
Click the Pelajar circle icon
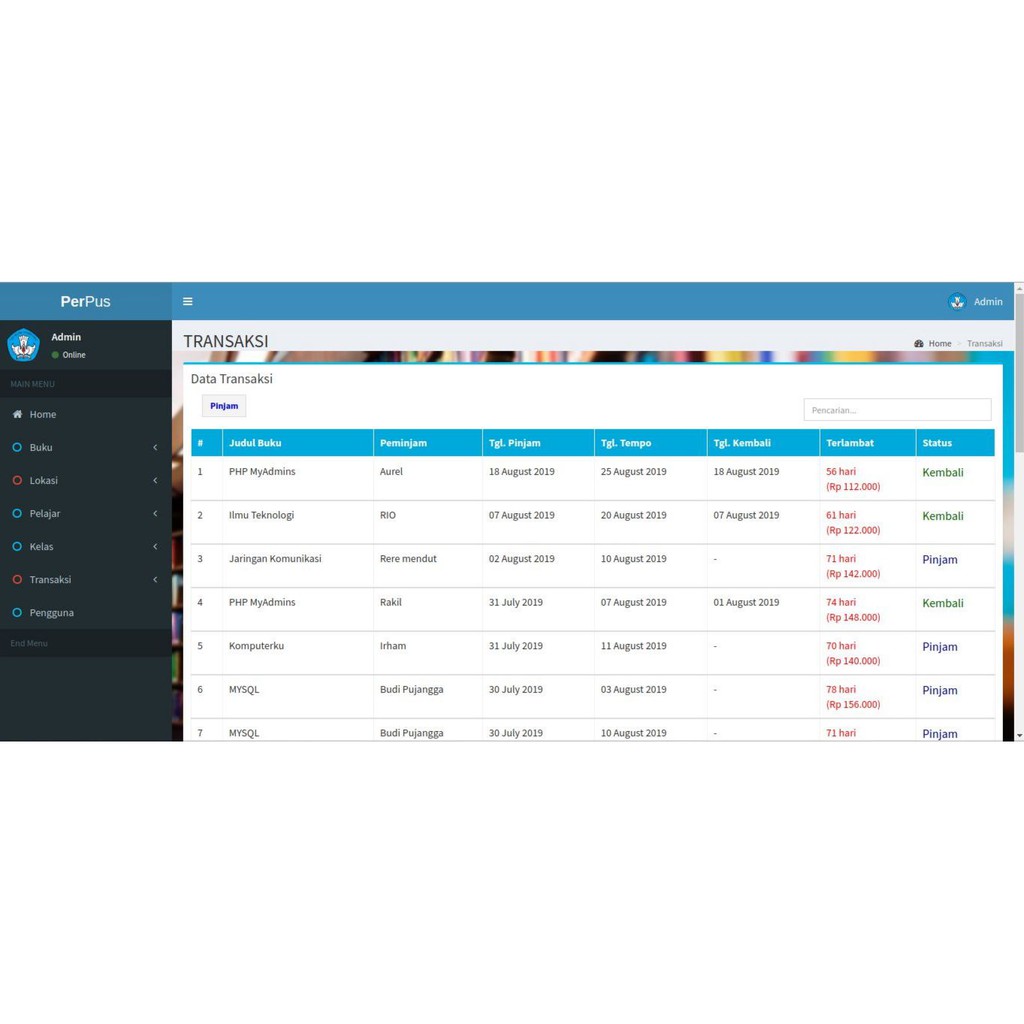(x=18, y=513)
